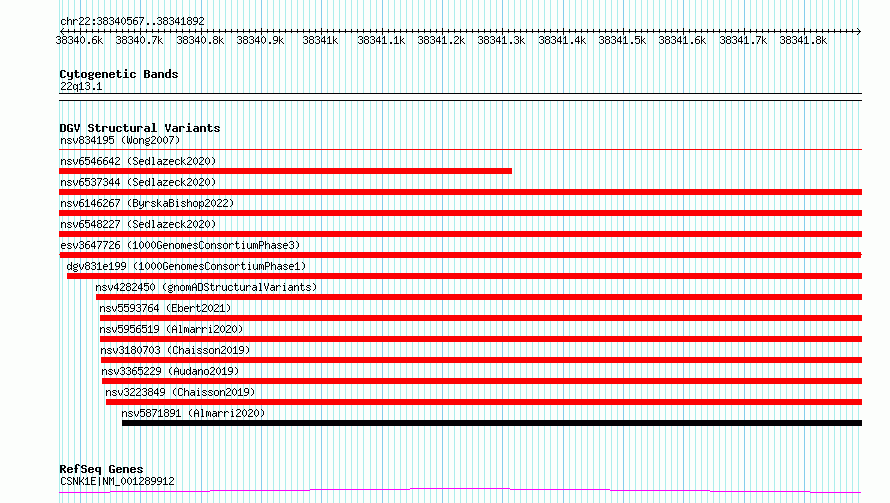The width and height of the screenshot is (890, 503).
Task: Click the 38341.3k ruler tick label
Action: point(501,40)
